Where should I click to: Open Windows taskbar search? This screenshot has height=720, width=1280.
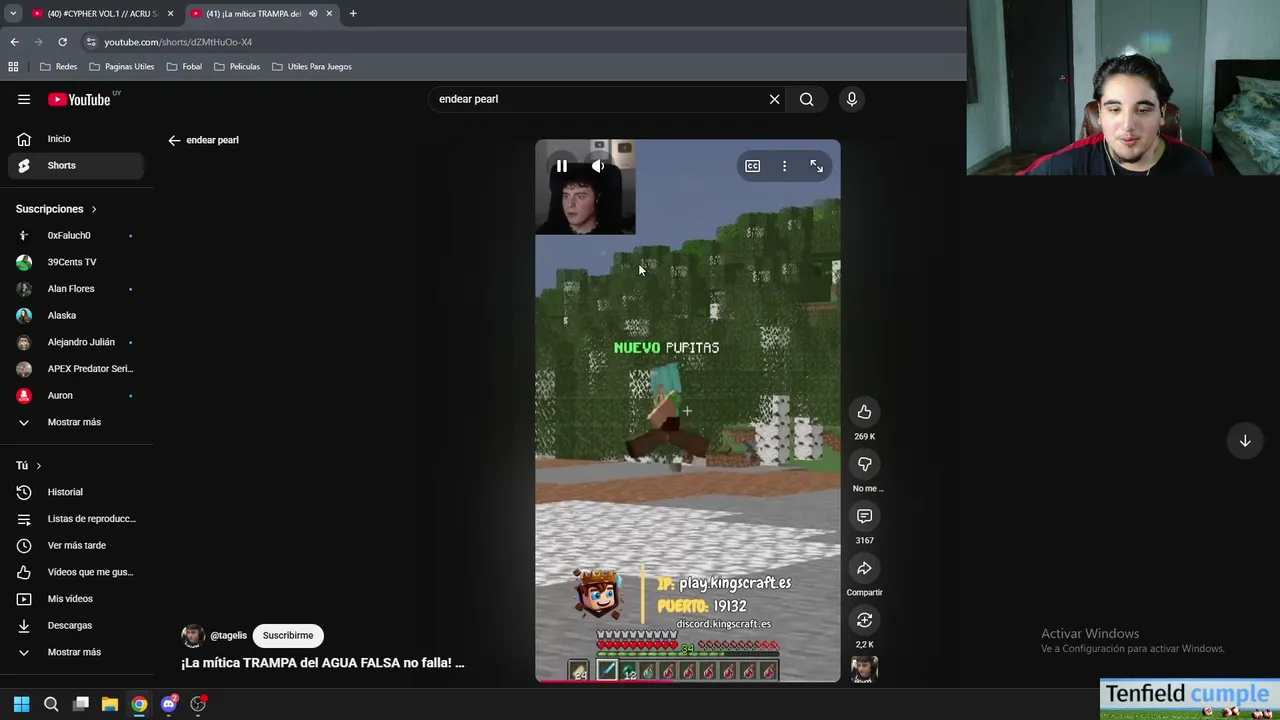pyautogui.click(x=51, y=704)
